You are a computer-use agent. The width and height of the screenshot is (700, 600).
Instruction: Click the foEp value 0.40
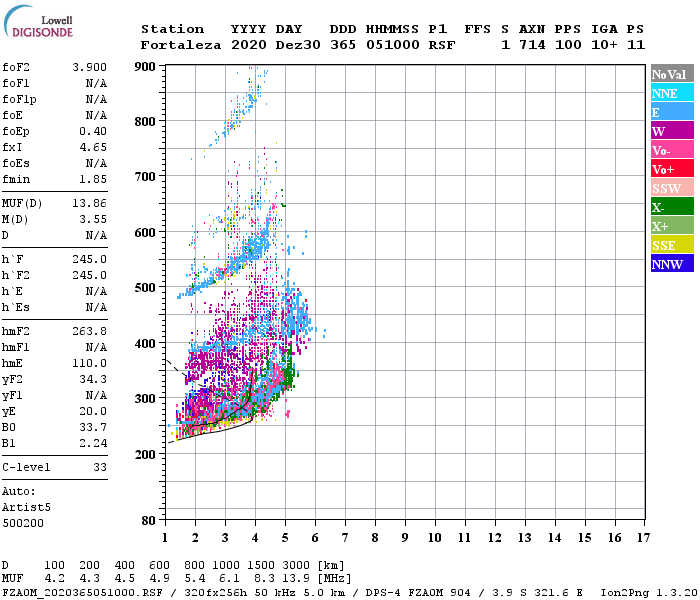93,131
